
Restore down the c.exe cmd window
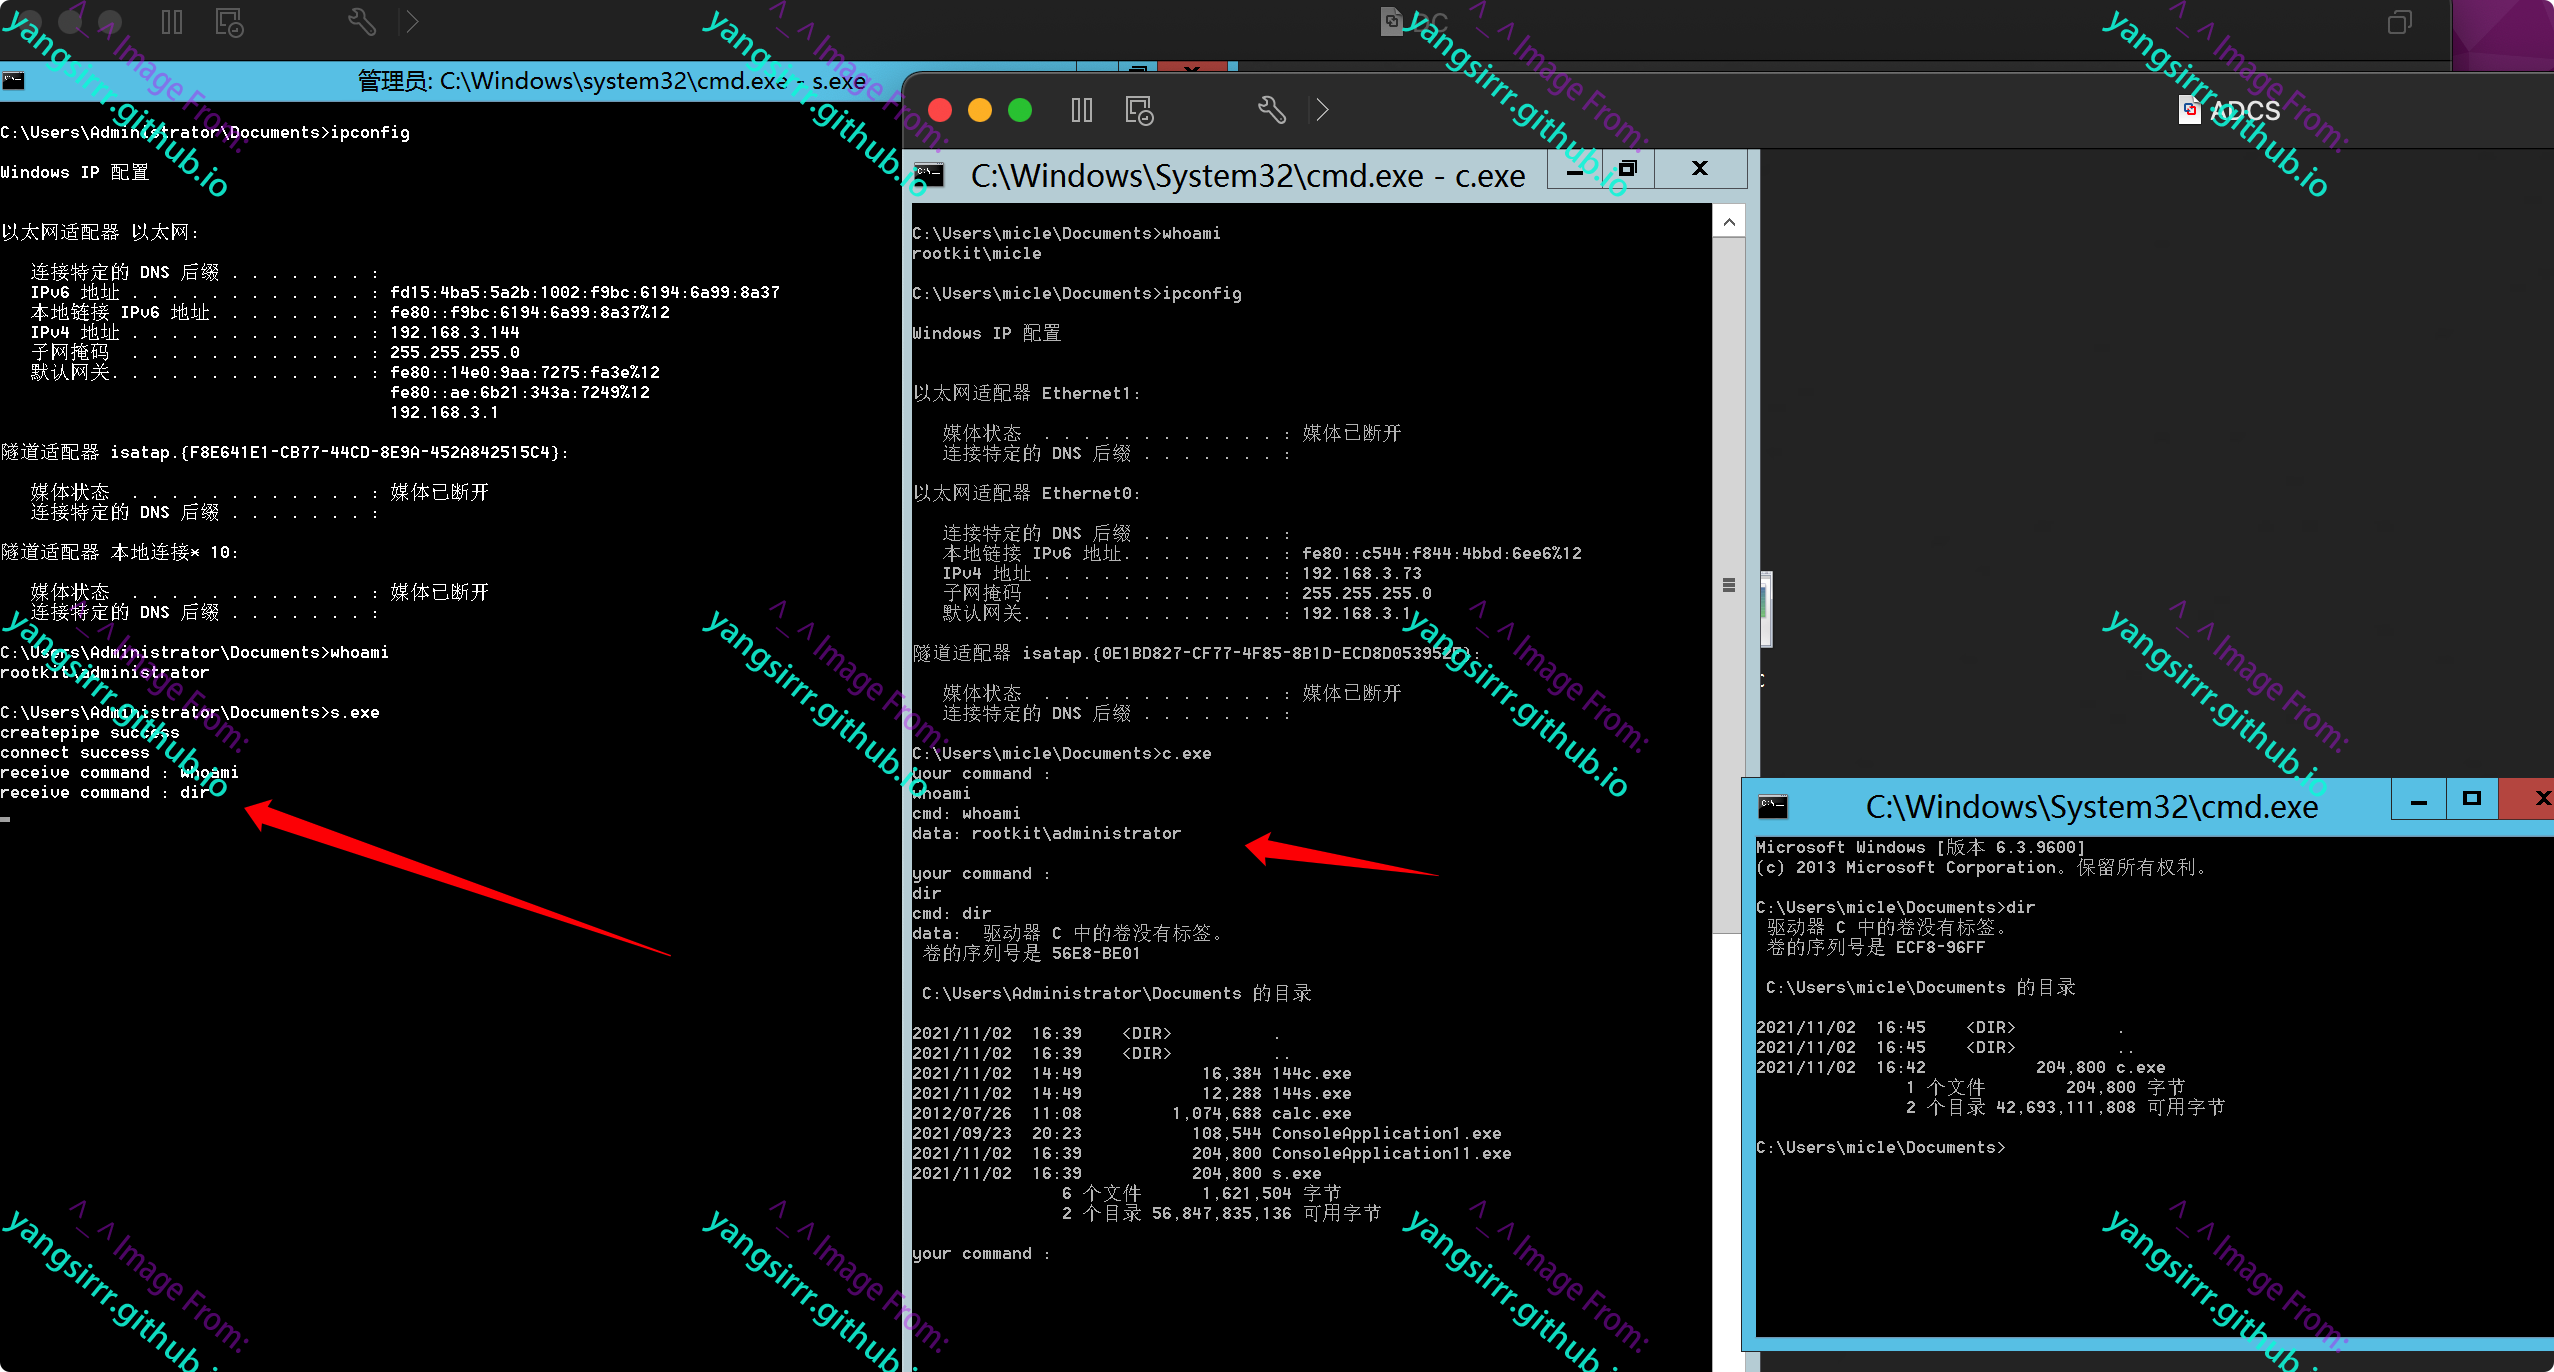(1627, 169)
